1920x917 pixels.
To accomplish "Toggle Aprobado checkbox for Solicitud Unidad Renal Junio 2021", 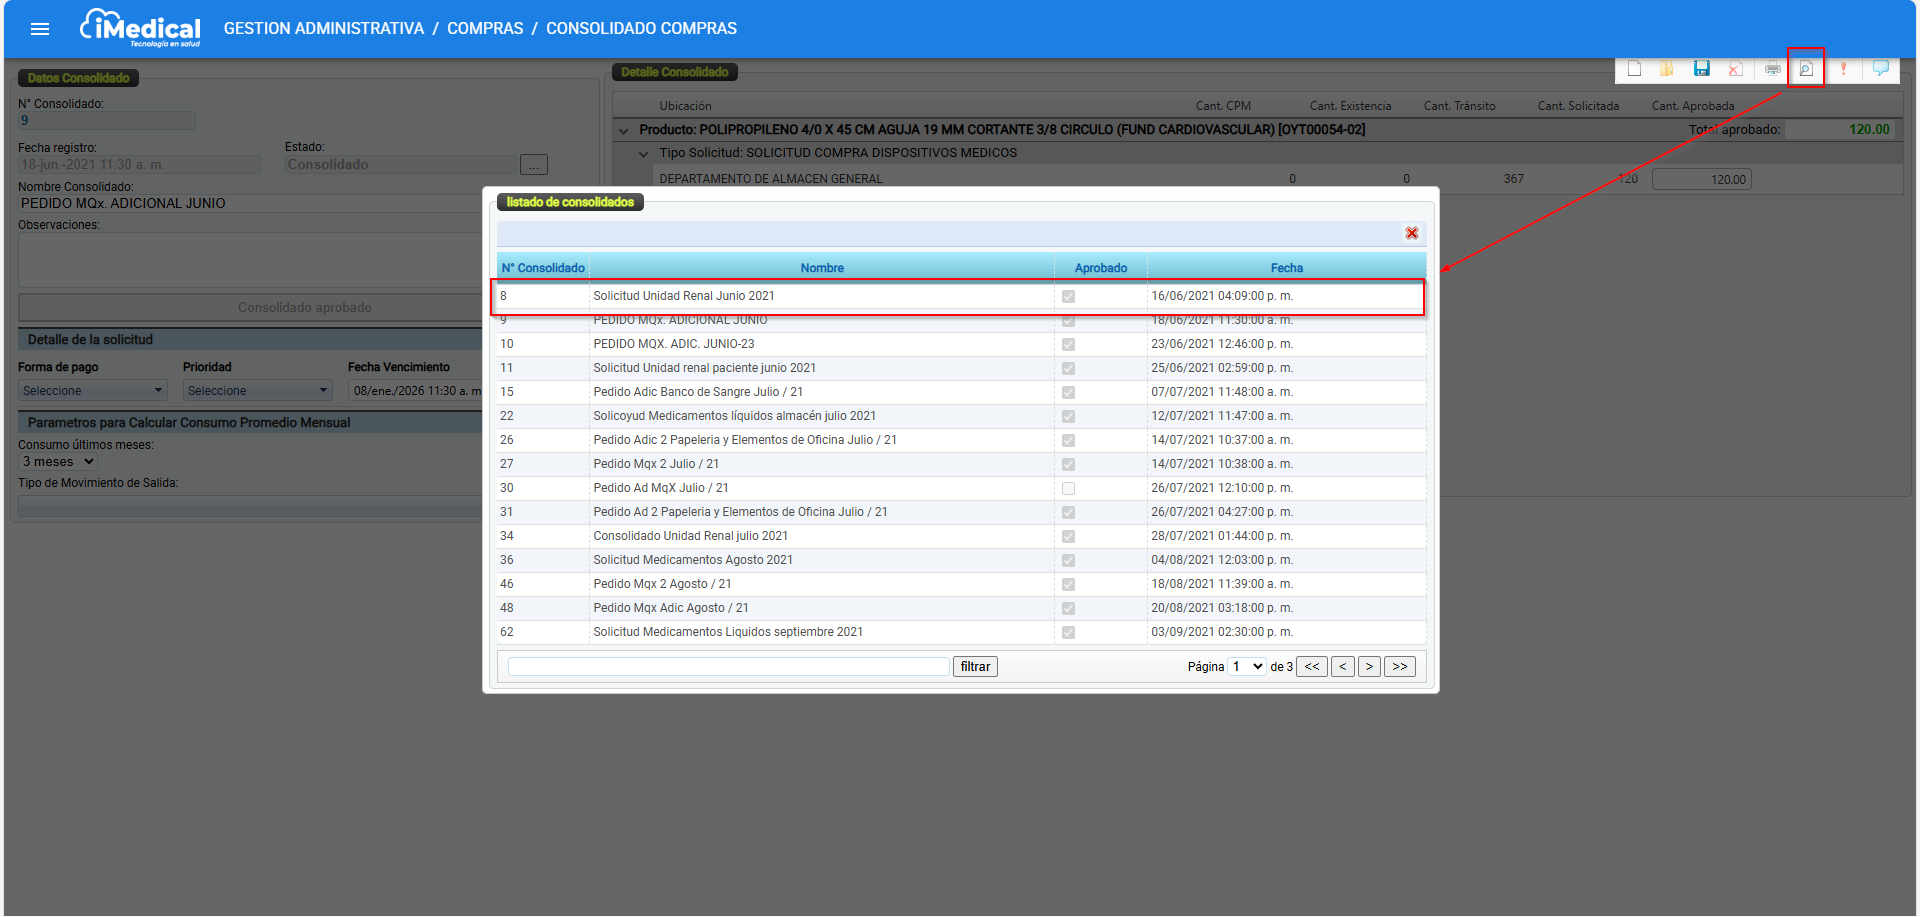I will click(x=1068, y=297).
